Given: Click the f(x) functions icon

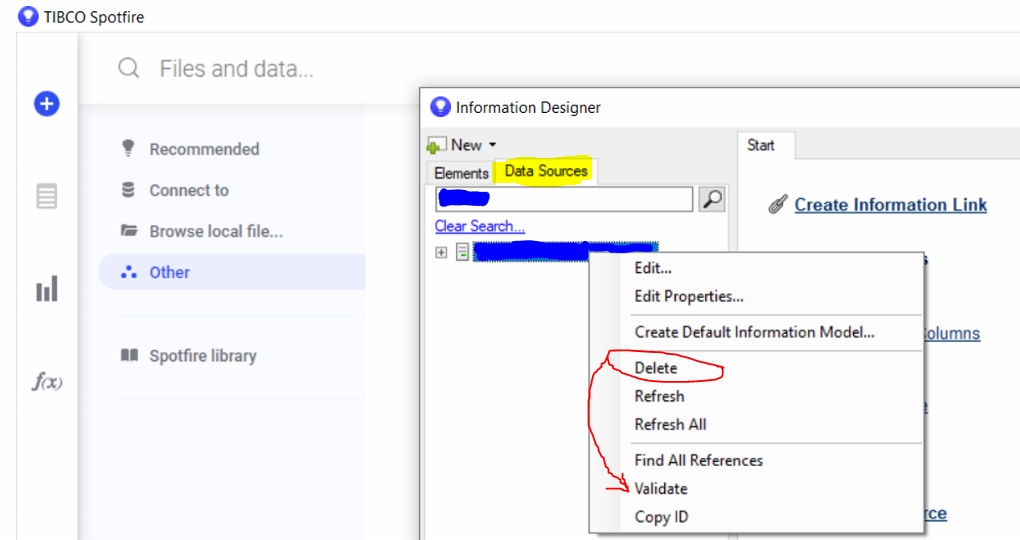Looking at the screenshot, I should [47, 382].
